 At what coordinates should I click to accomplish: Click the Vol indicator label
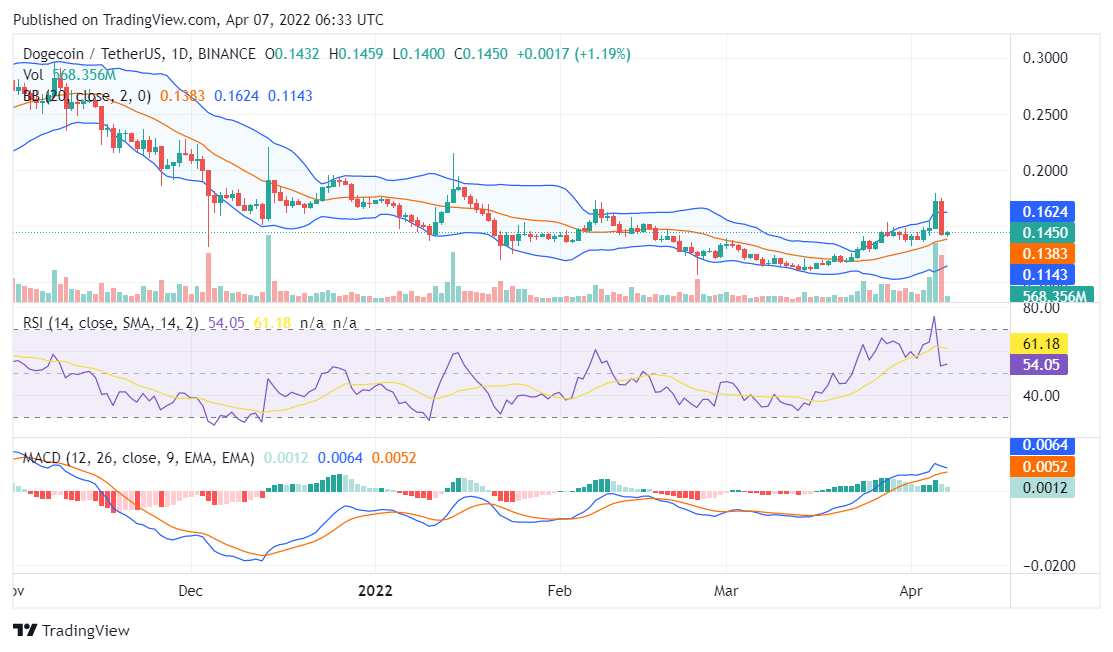[x=32, y=74]
